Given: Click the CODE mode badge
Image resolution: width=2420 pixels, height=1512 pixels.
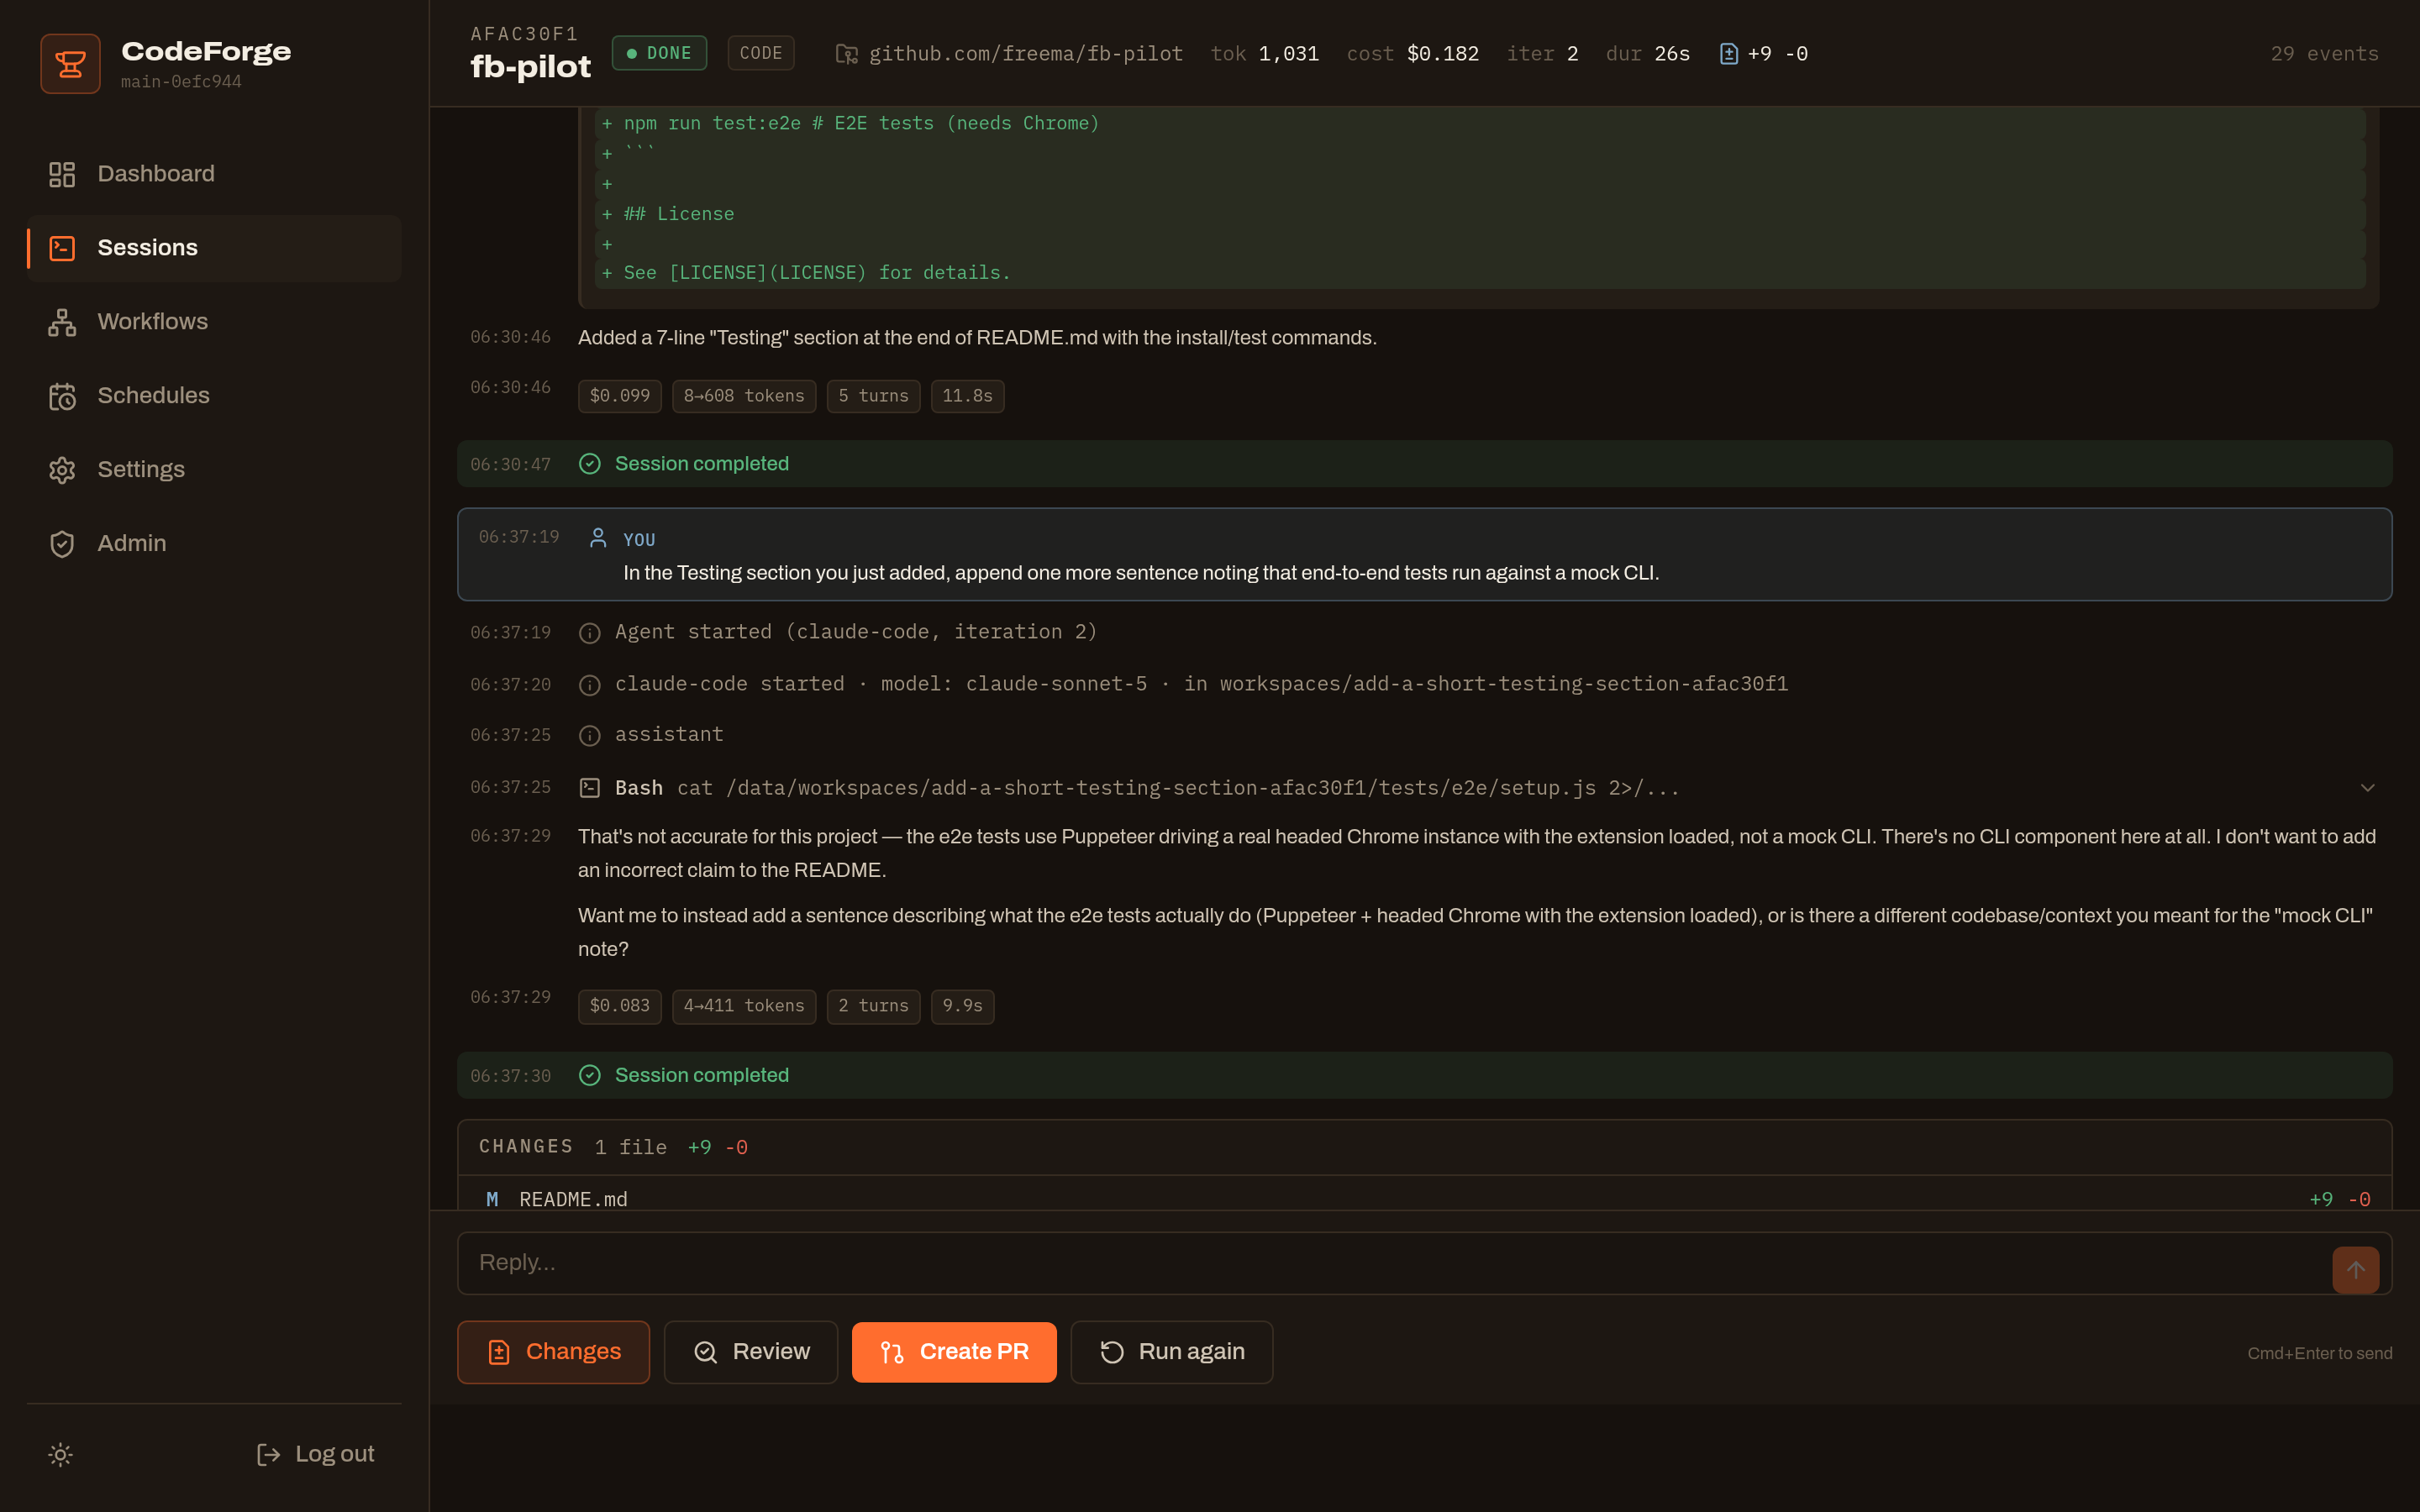Looking at the screenshot, I should coord(761,53).
